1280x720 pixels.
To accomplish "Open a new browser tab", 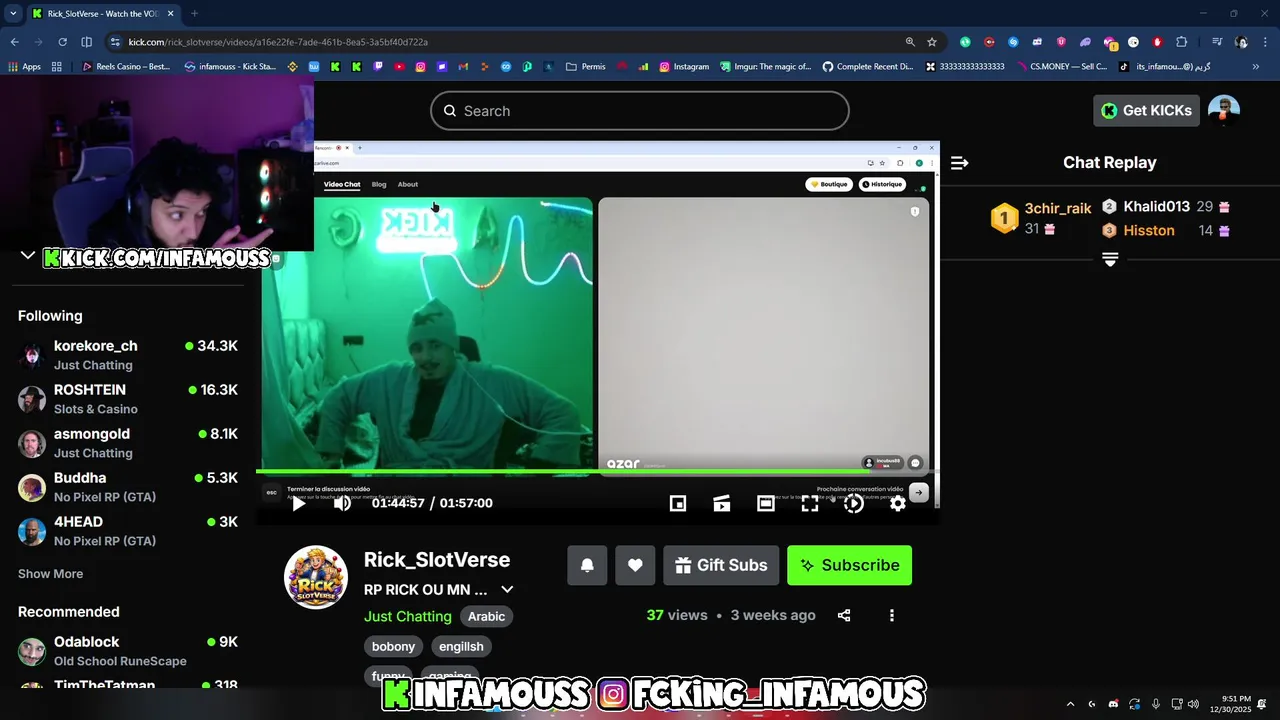I will coord(194,14).
